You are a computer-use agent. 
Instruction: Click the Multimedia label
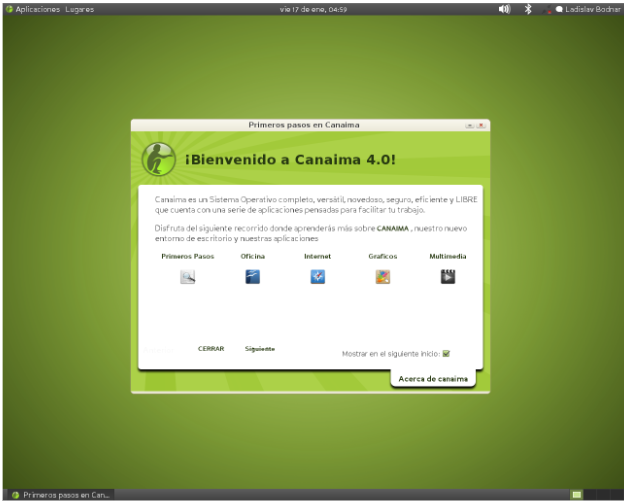pos(448,256)
